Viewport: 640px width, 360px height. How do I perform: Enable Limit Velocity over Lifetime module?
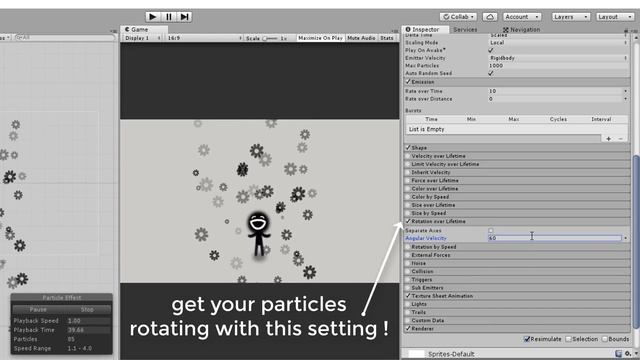click(x=408, y=164)
